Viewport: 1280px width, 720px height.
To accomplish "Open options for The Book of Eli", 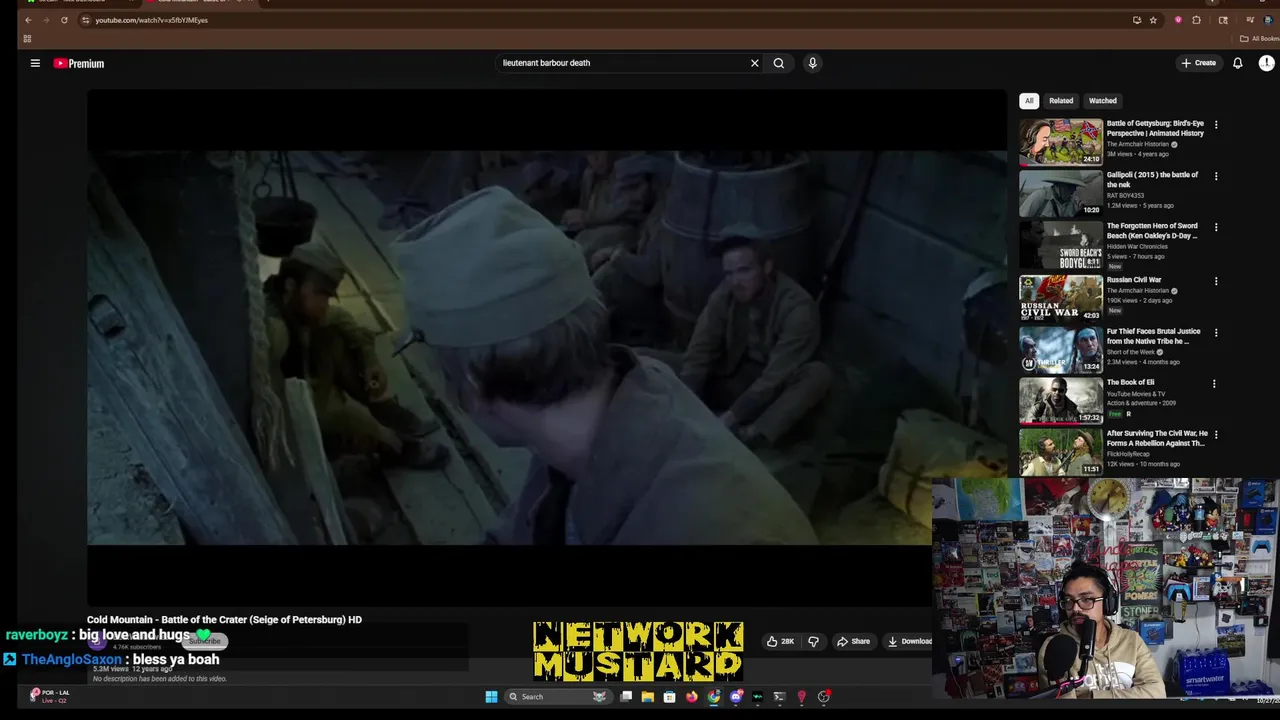I will 1214,383.
